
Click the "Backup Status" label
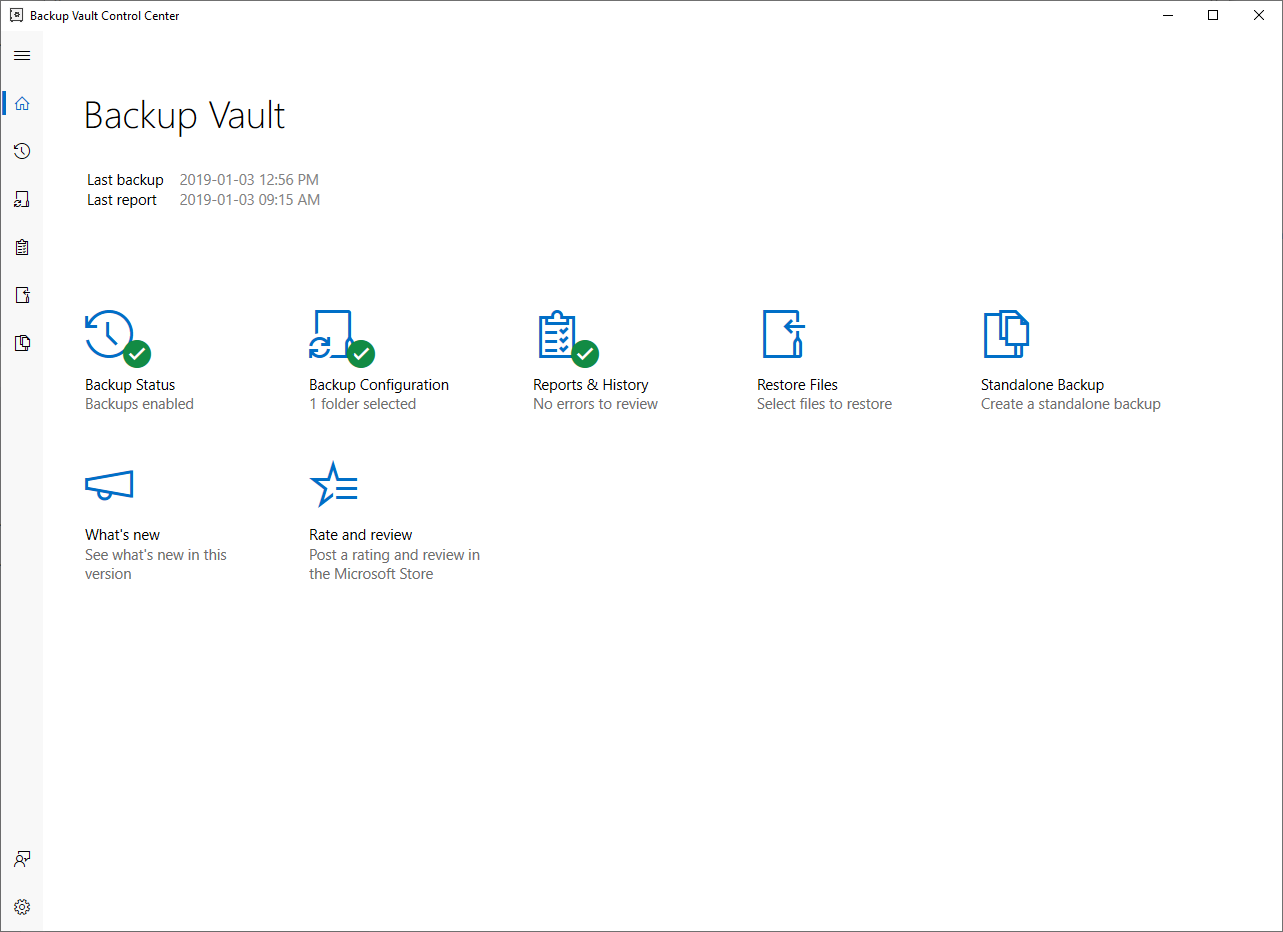130,385
